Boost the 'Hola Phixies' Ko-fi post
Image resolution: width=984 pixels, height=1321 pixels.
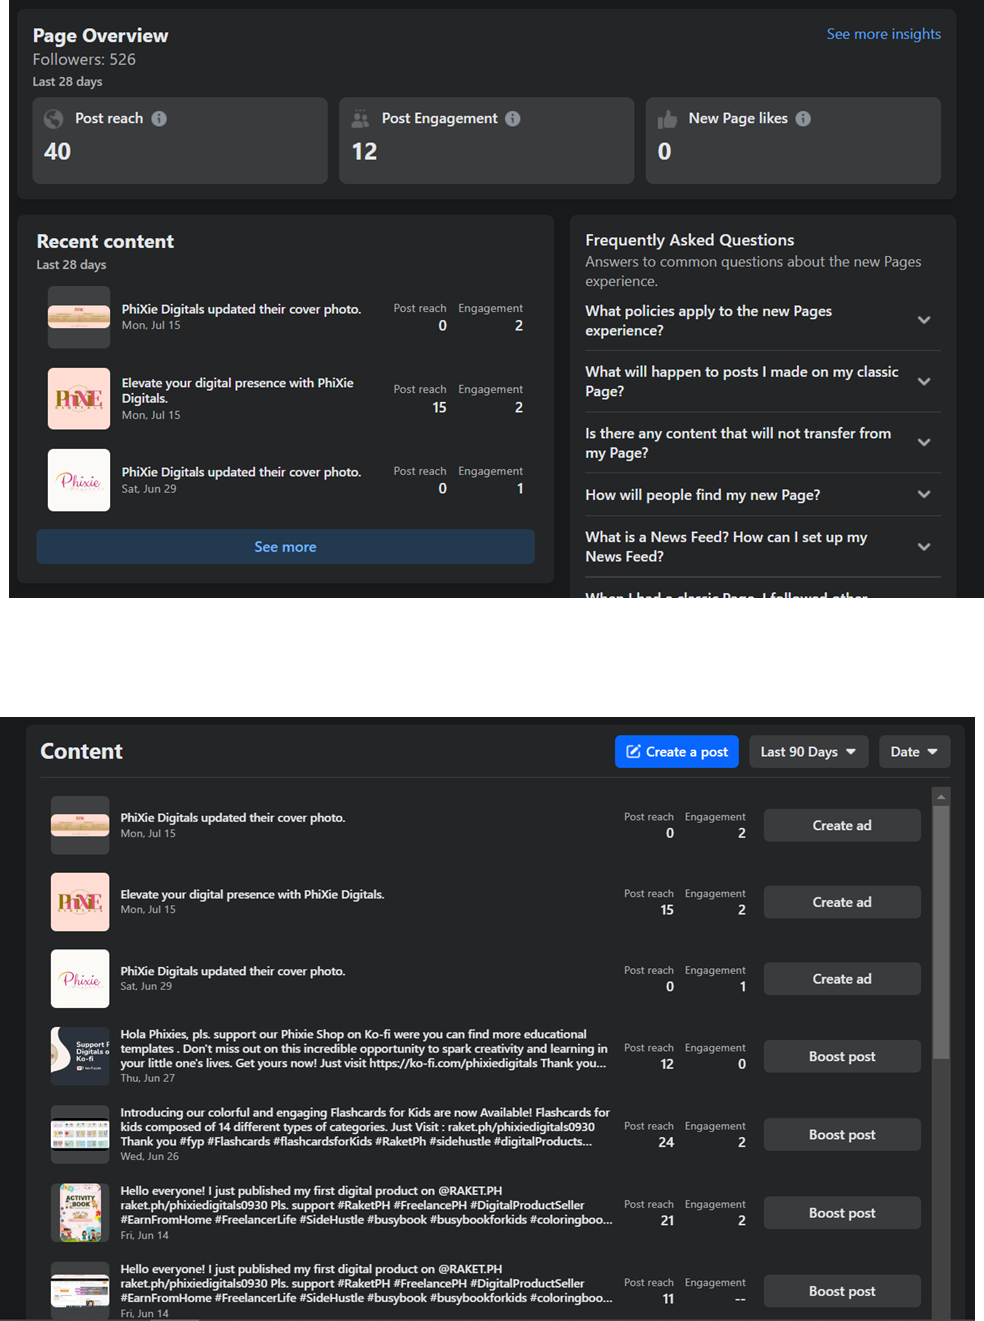[x=842, y=1056]
